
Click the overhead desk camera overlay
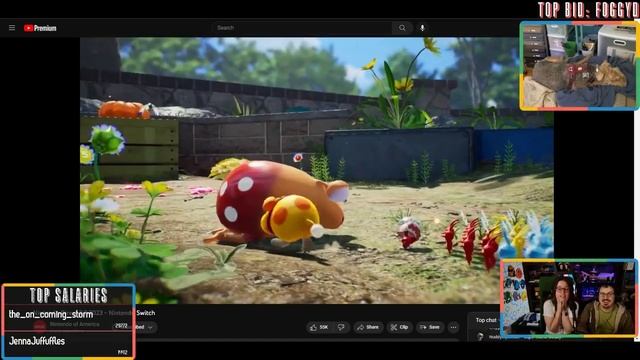579,66
